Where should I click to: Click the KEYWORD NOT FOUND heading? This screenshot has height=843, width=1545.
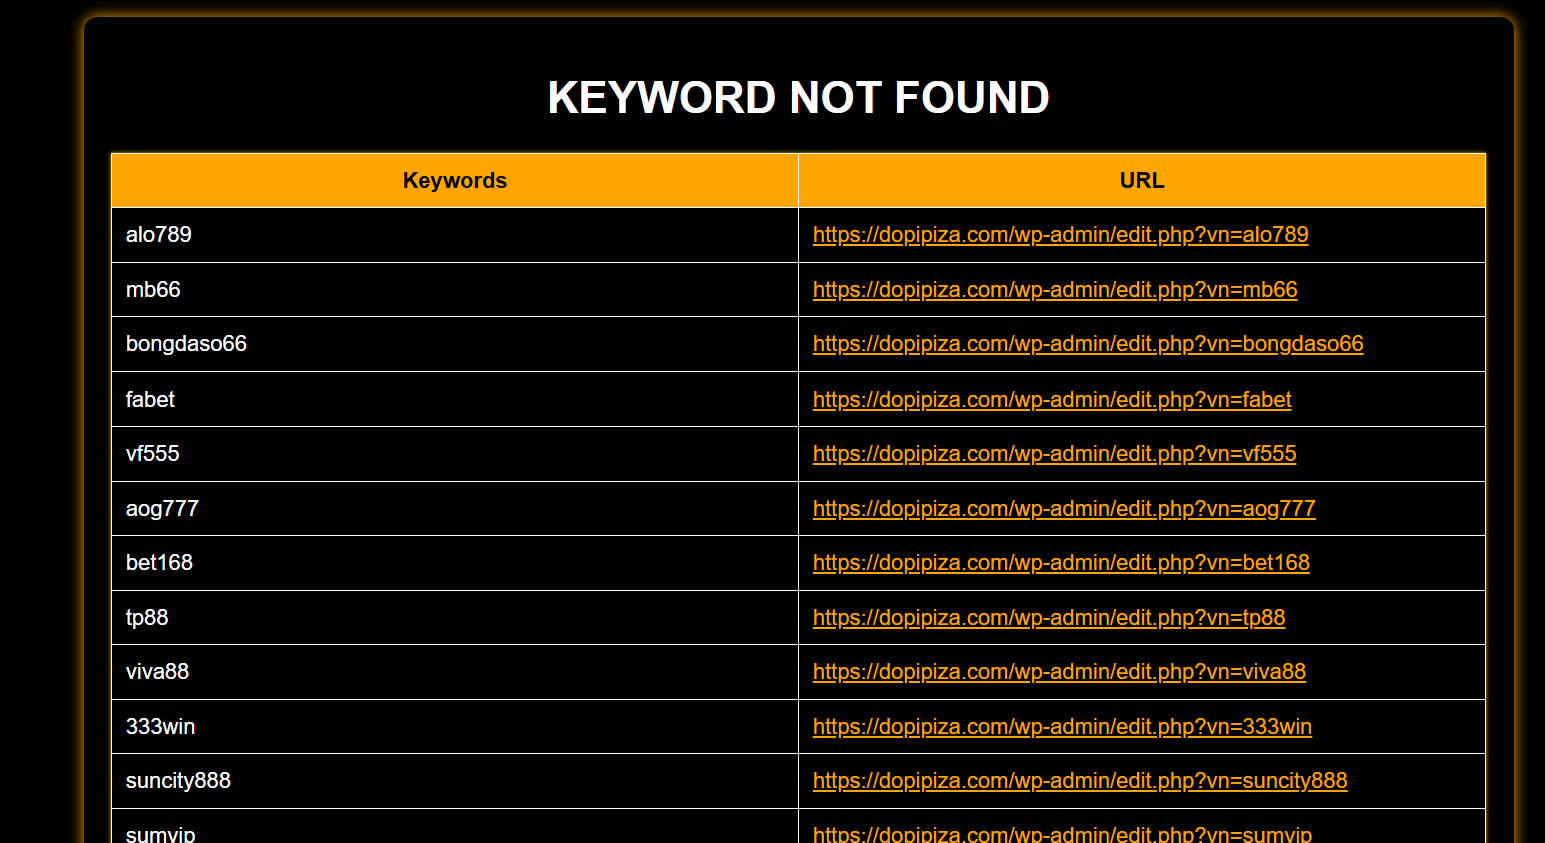pos(798,98)
